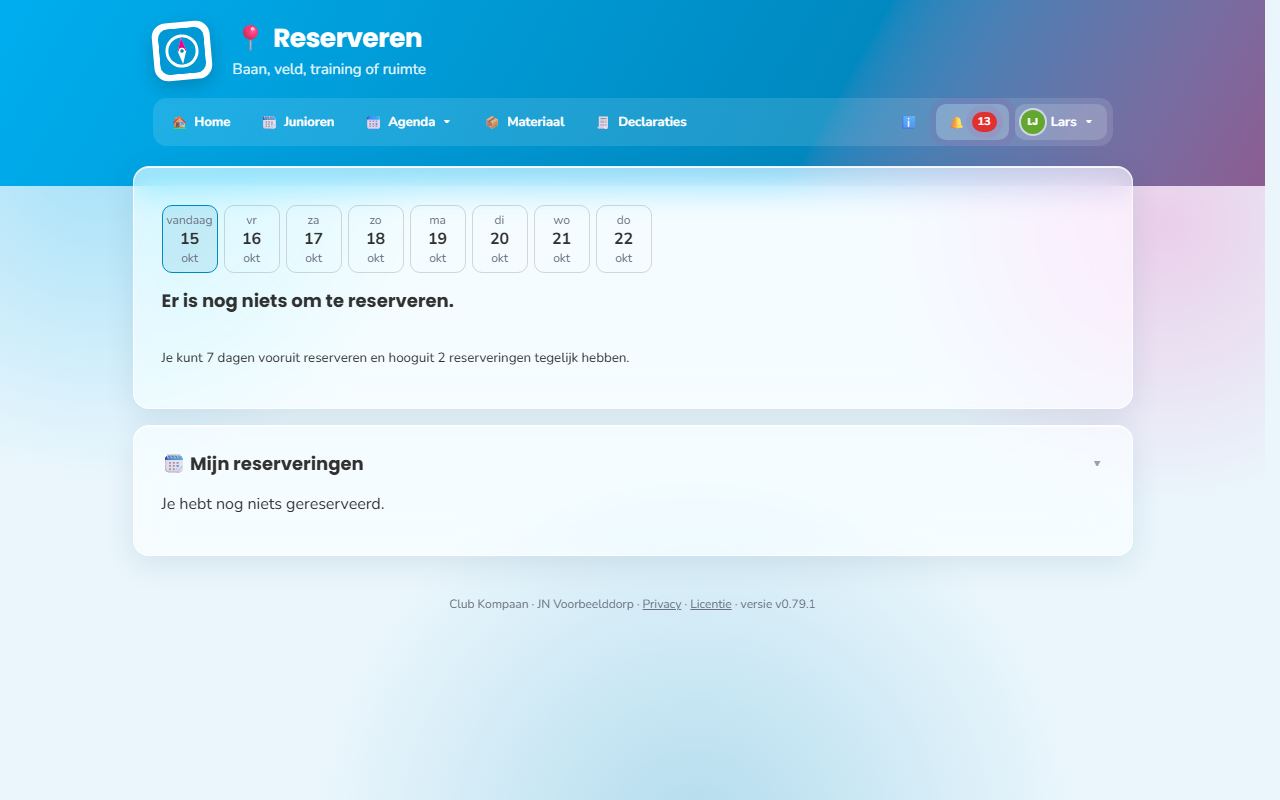Viewport: 1280px width, 800px height.
Task: Open the Home menu item
Action: [201, 122]
